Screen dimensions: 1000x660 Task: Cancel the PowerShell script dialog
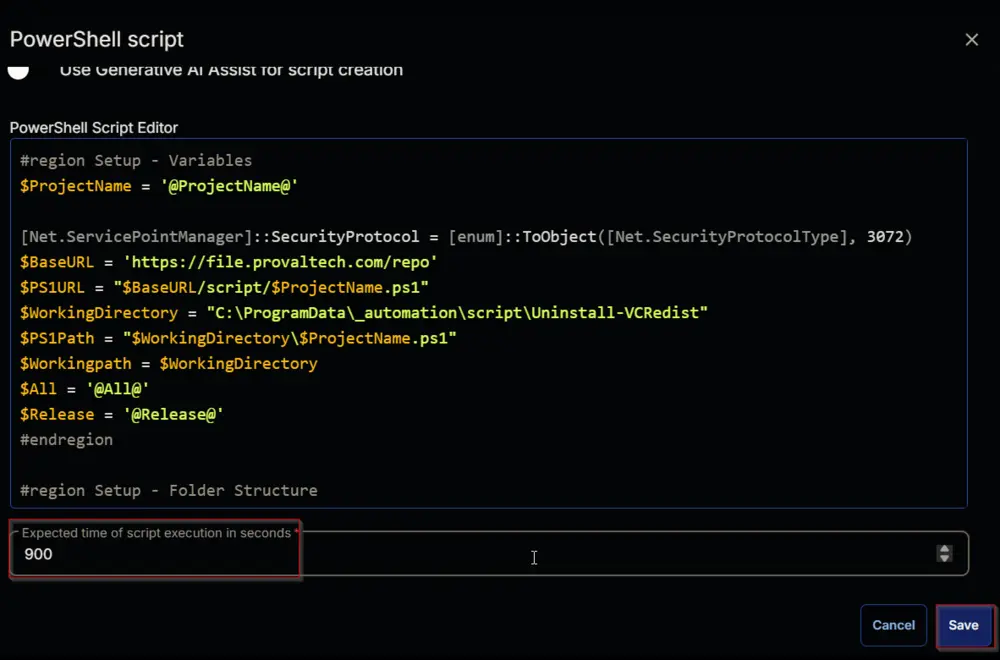click(893, 625)
